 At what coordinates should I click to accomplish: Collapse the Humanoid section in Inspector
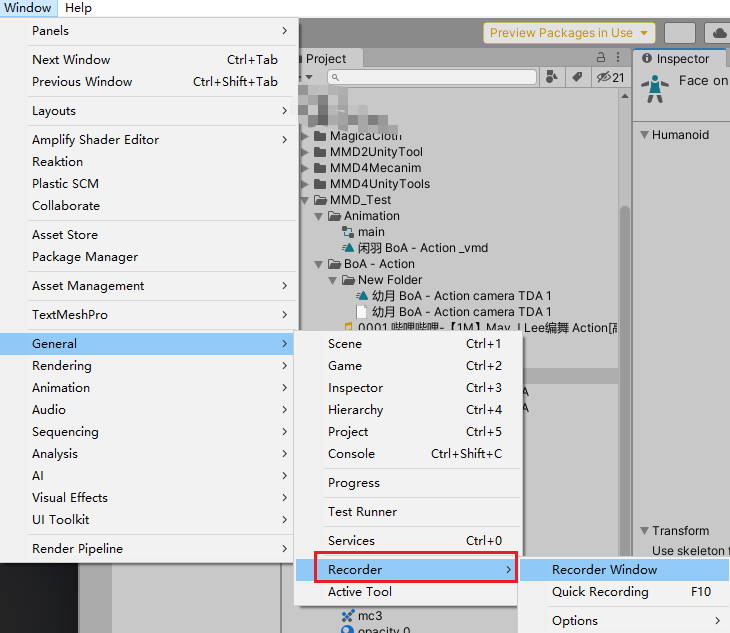644,135
